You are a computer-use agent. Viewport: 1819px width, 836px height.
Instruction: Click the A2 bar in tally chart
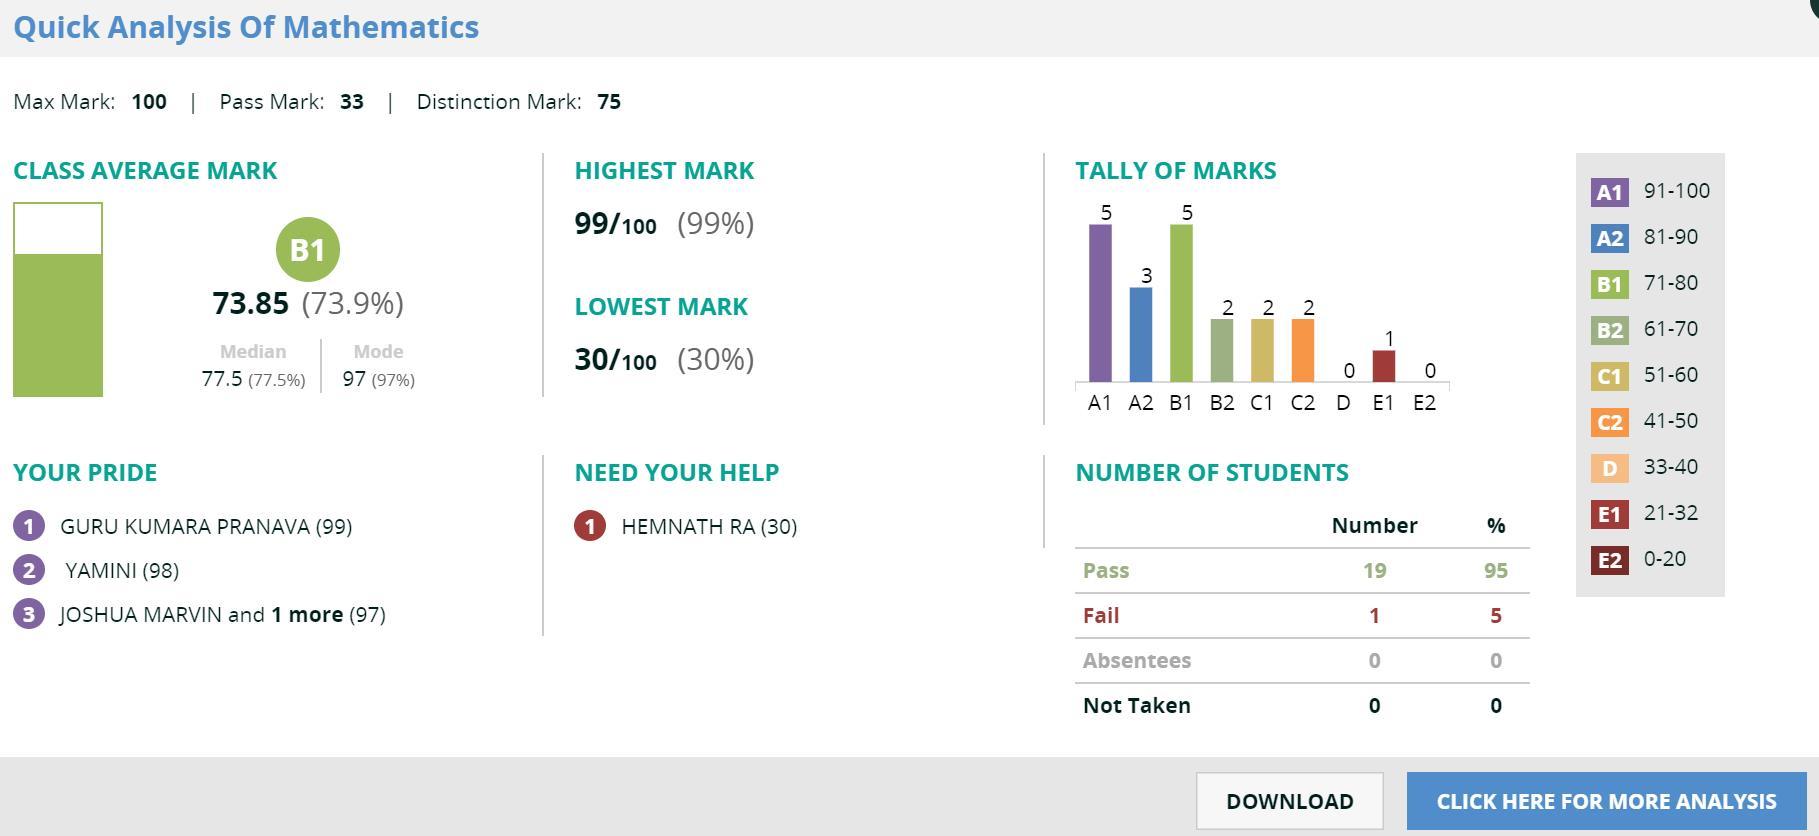click(x=1140, y=335)
